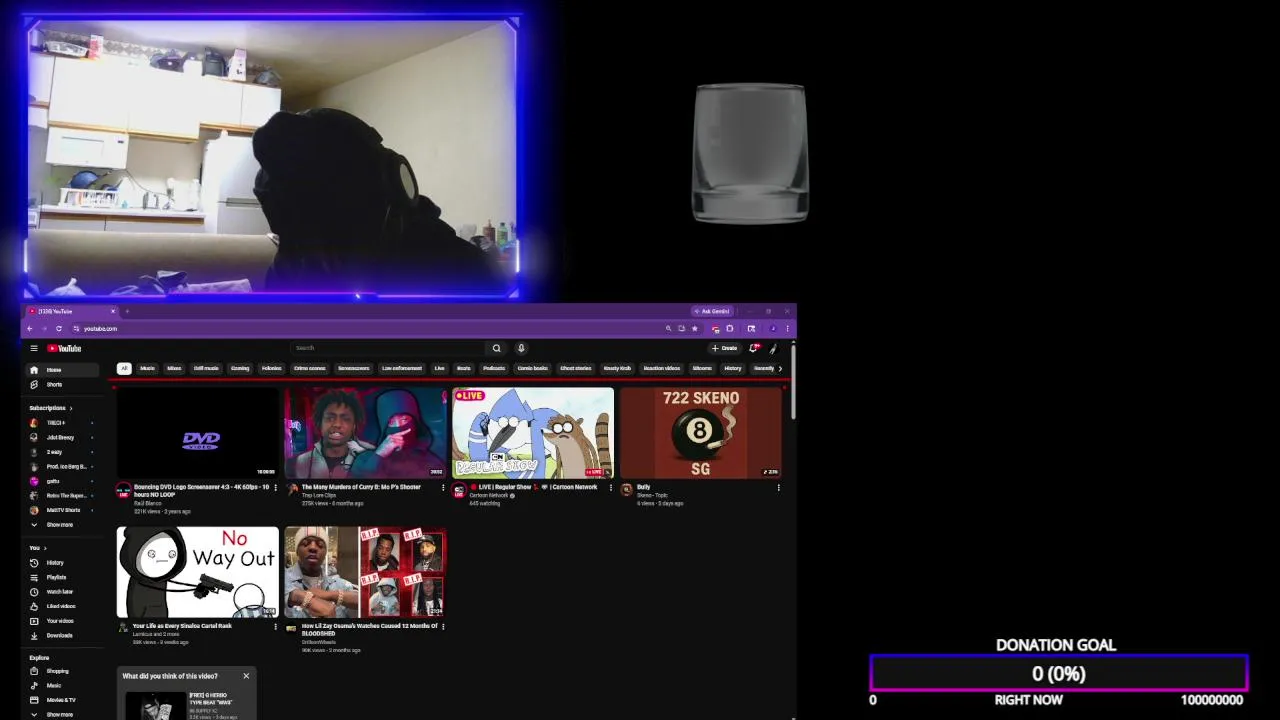Click the browser back arrow
The image size is (1280, 720).
coord(30,328)
